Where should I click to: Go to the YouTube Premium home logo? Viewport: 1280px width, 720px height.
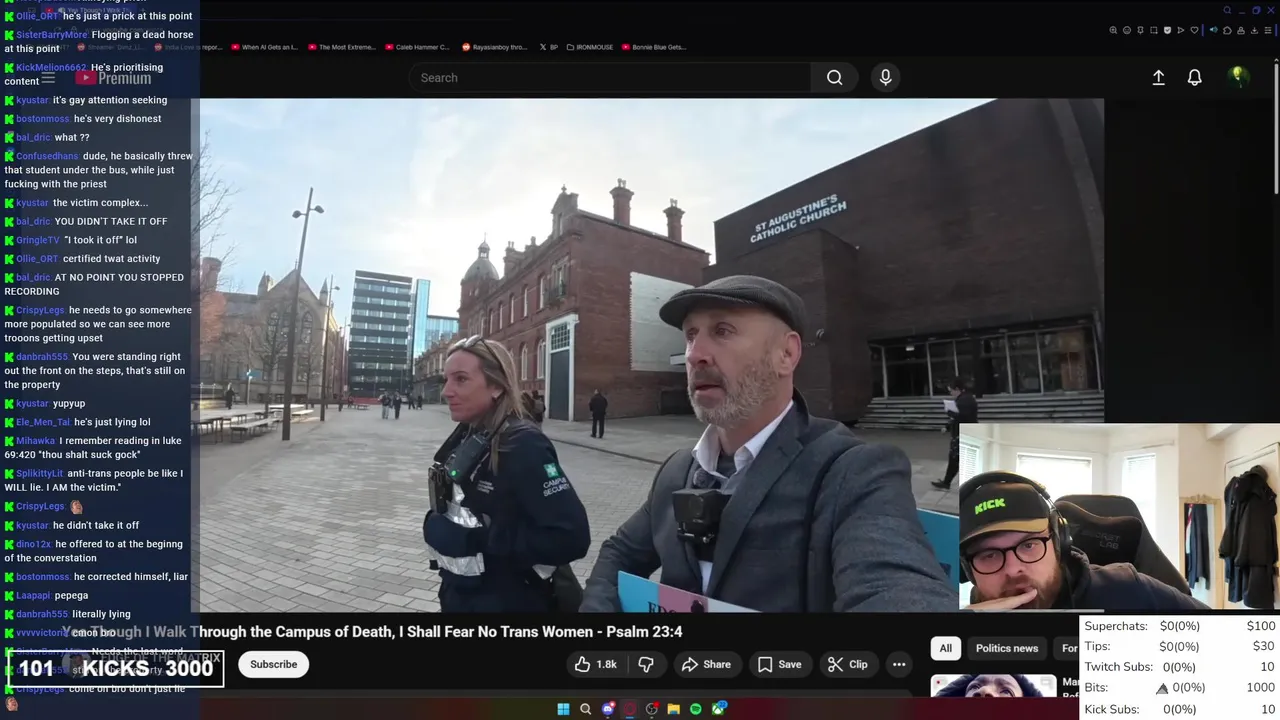pyautogui.click(x=113, y=78)
